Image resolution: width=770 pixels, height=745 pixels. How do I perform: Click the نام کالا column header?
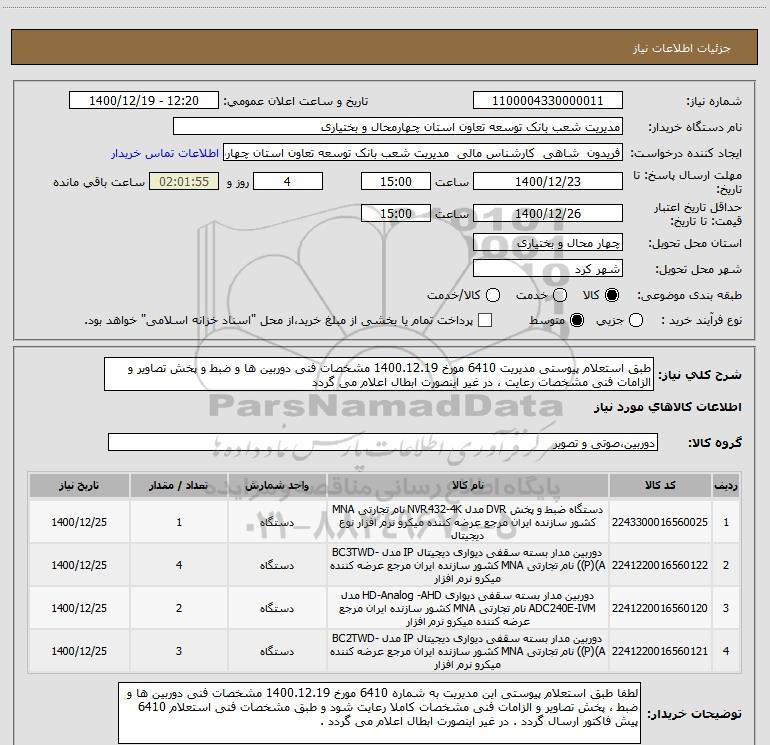(x=468, y=486)
